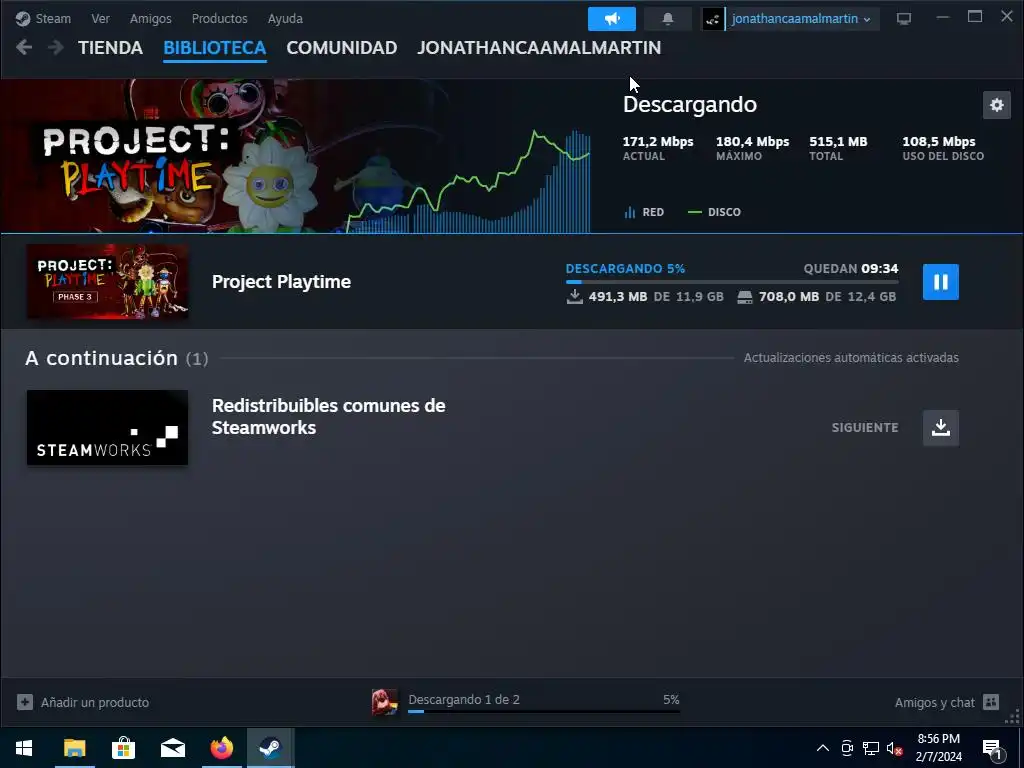This screenshot has height=768, width=1024.
Task: Click the plus icon beside Añadir un producto
Action: coord(25,702)
